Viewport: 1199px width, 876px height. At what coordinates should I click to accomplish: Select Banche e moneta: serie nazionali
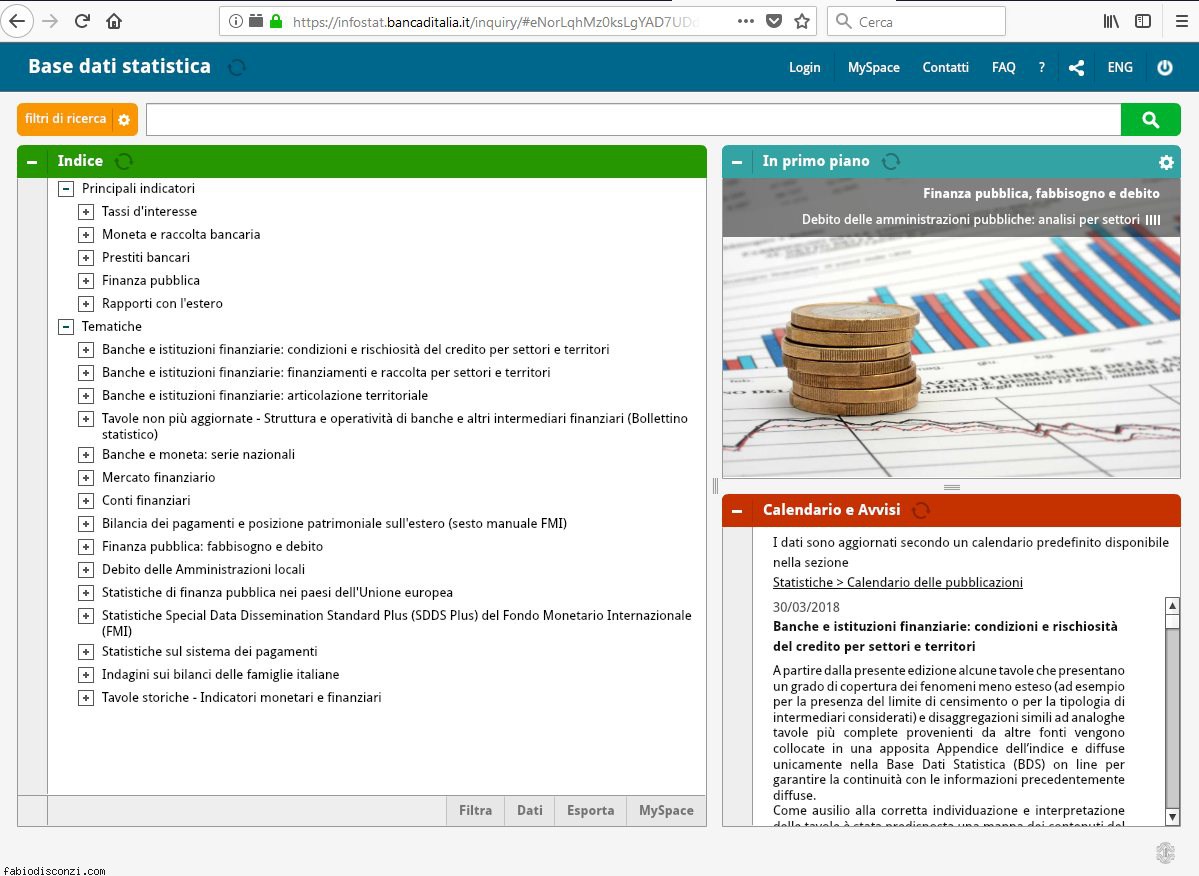click(198, 455)
